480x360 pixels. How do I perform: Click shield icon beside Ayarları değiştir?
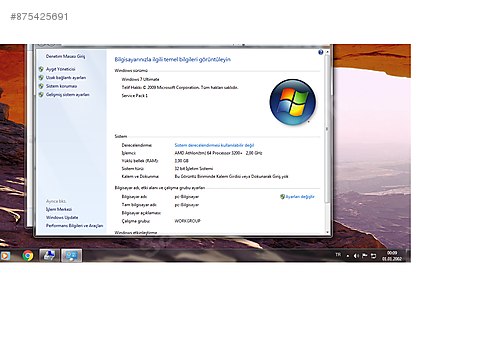282,197
